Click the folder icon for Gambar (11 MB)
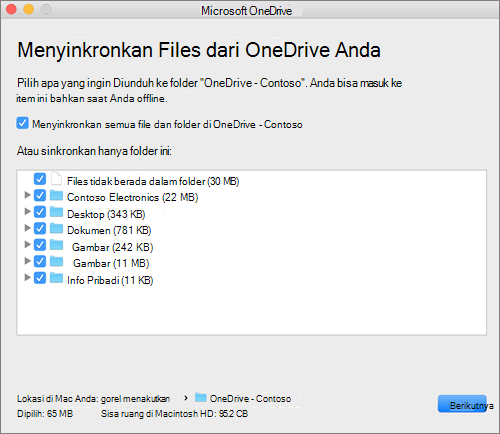The height and width of the screenshot is (434, 500). [x=56, y=261]
